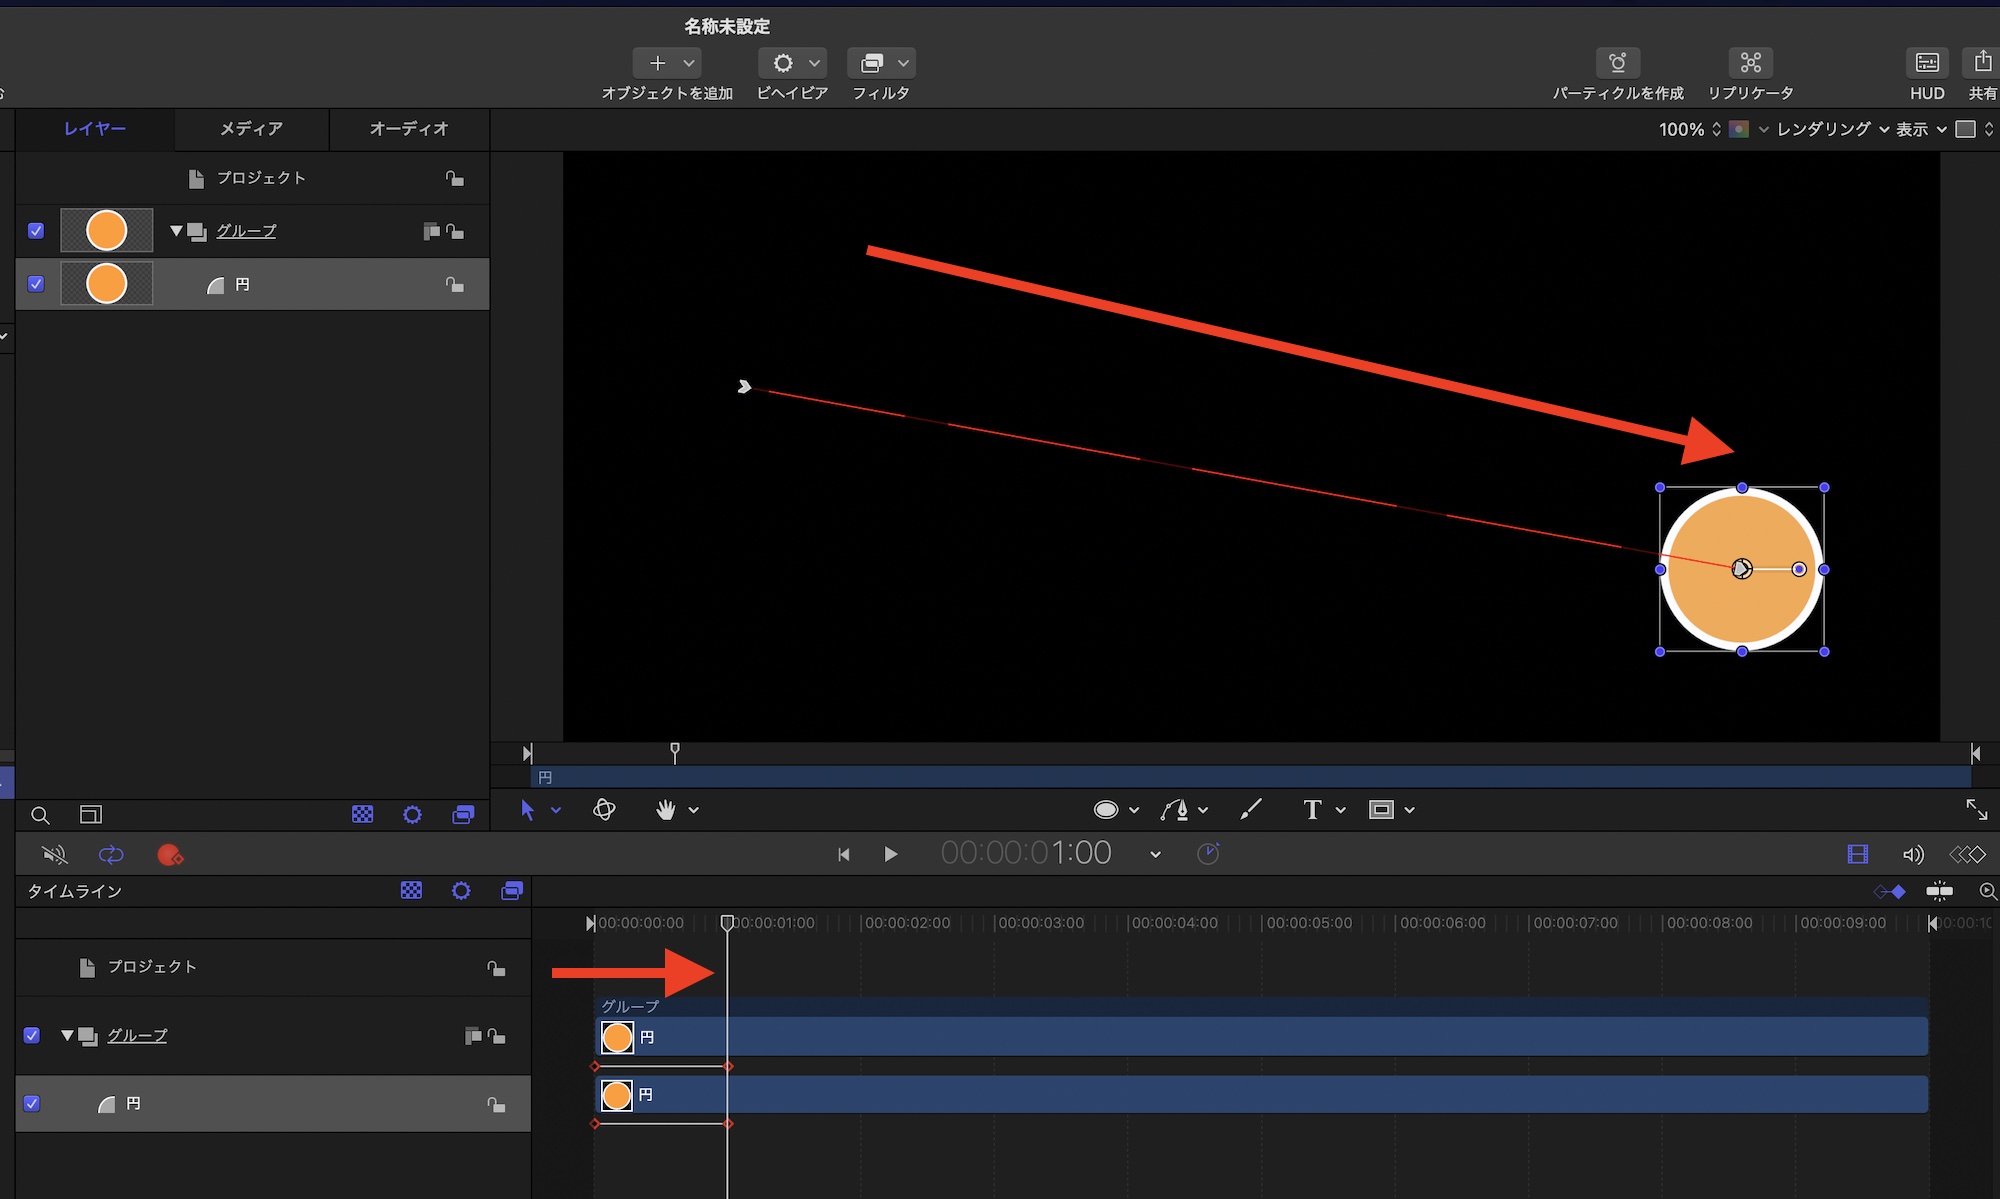Click the layers panel search magnifier icon
2000x1199 pixels.
click(x=40, y=815)
